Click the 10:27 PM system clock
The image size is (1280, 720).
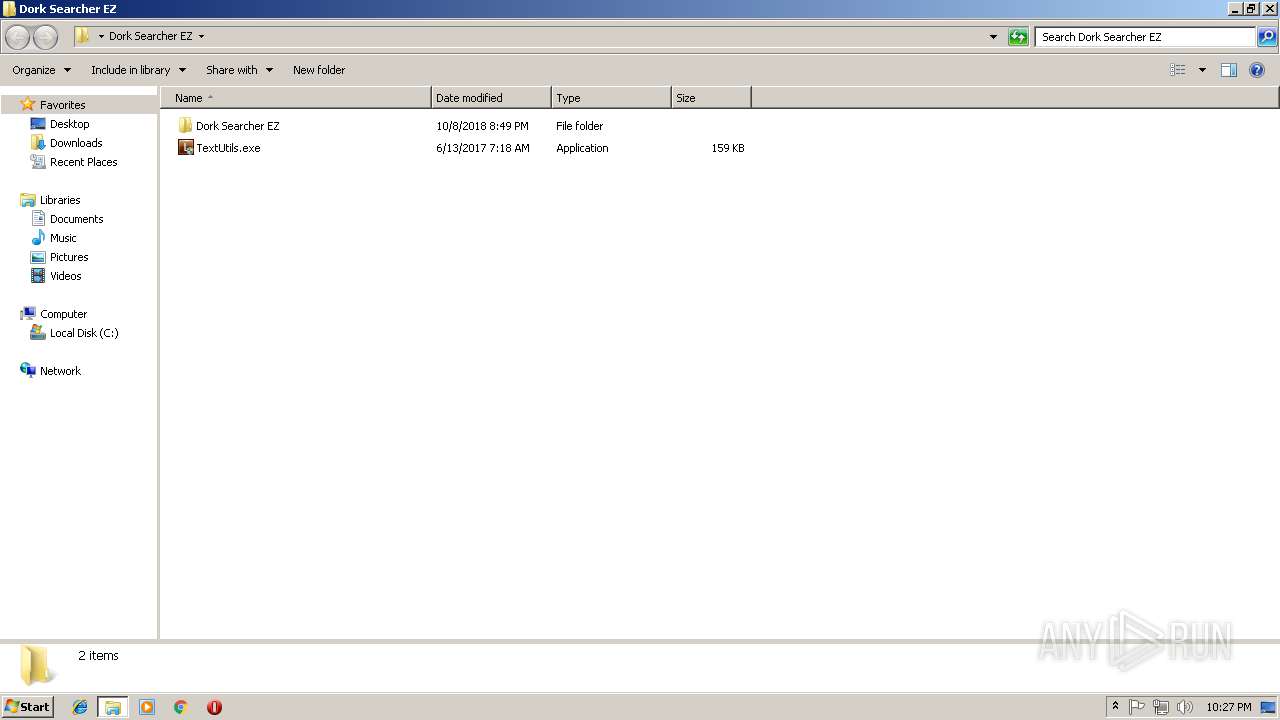1229,707
